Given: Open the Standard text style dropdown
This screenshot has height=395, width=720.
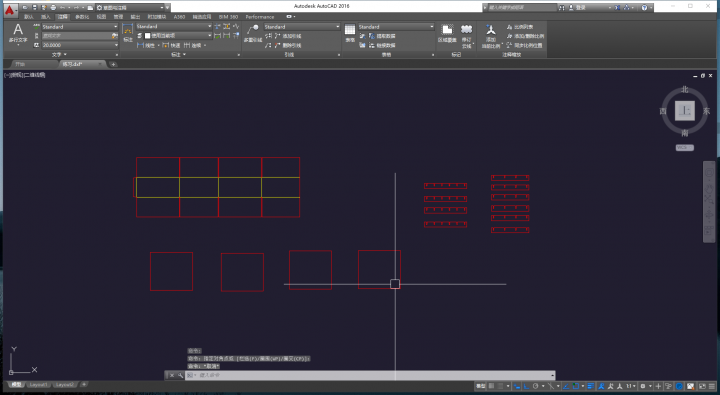Looking at the screenshot, I should 80,27.
